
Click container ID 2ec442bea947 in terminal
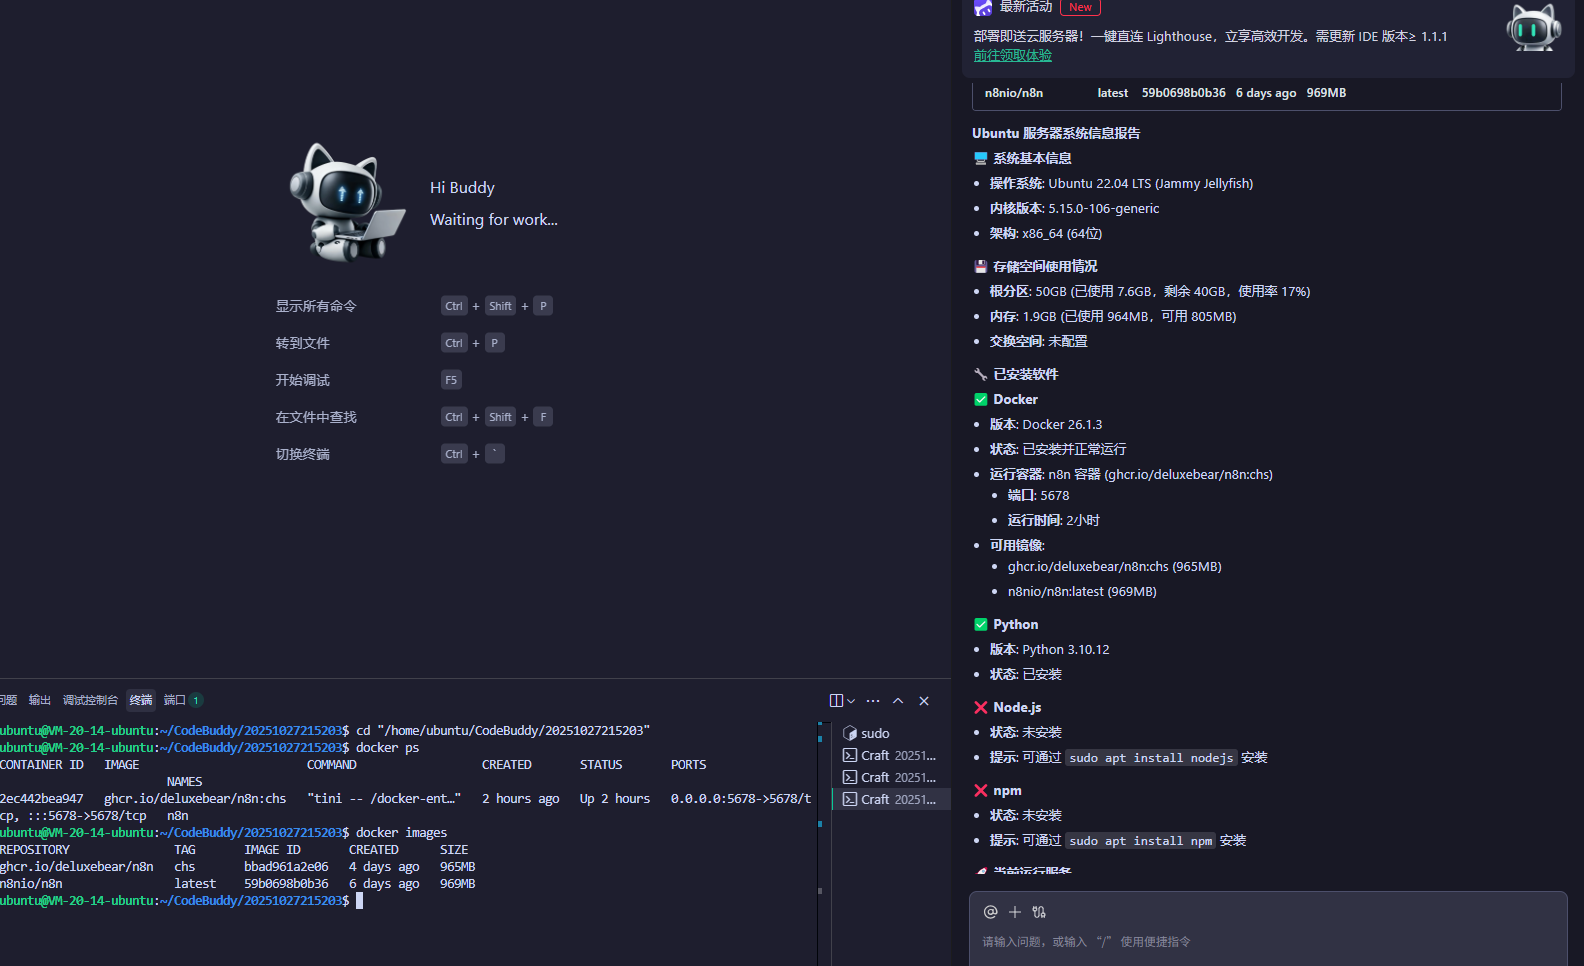[42, 799]
